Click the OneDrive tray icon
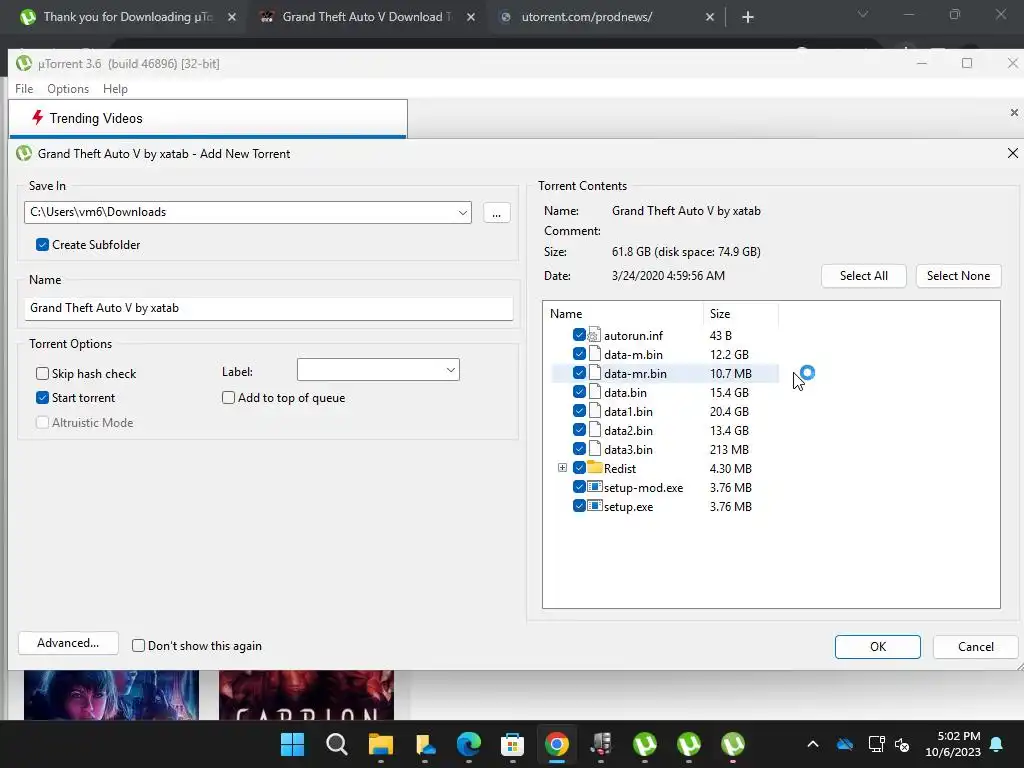The width and height of the screenshot is (1024, 768). (844, 744)
